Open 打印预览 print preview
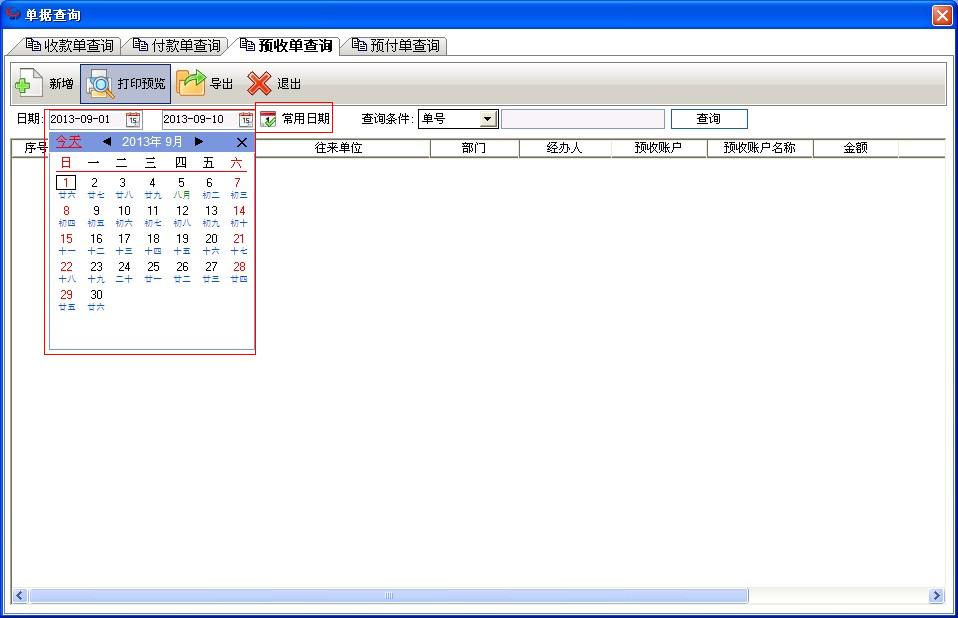958x618 pixels. [x=125, y=84]
